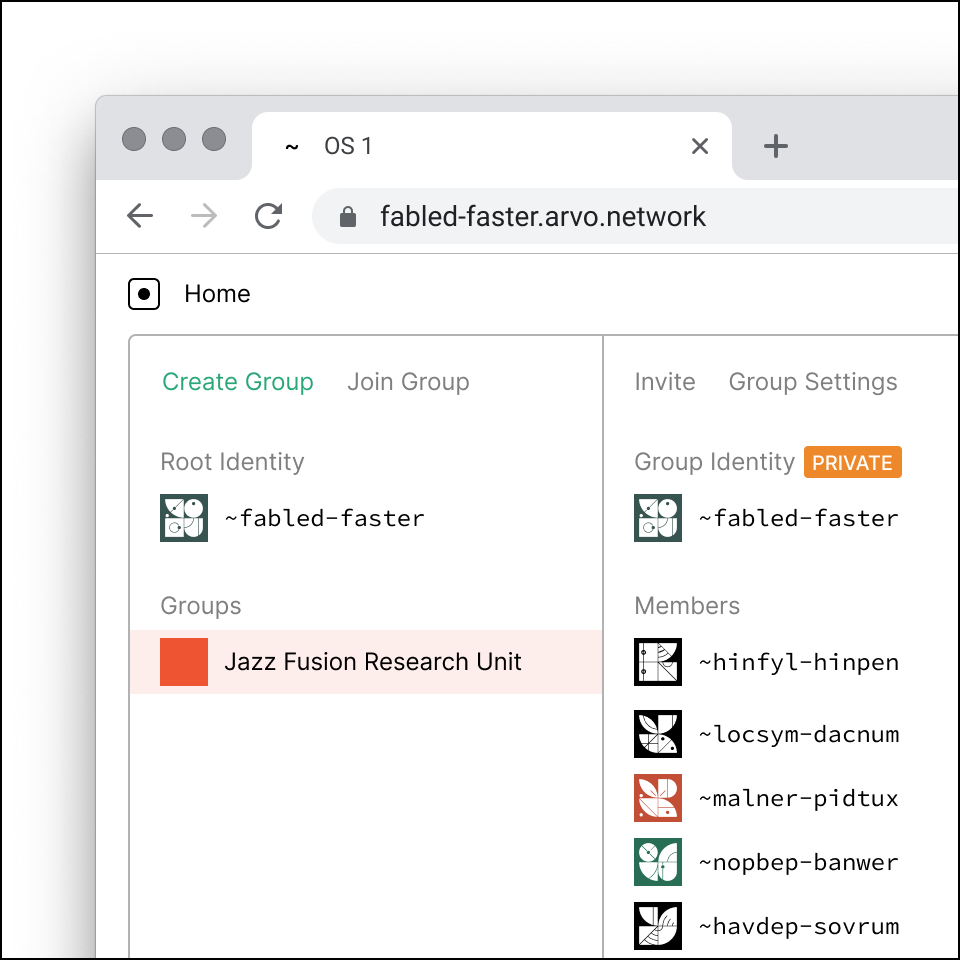
Task: Click the Group Identity sigil for ~fabled-faster
Action: (658, 518)
